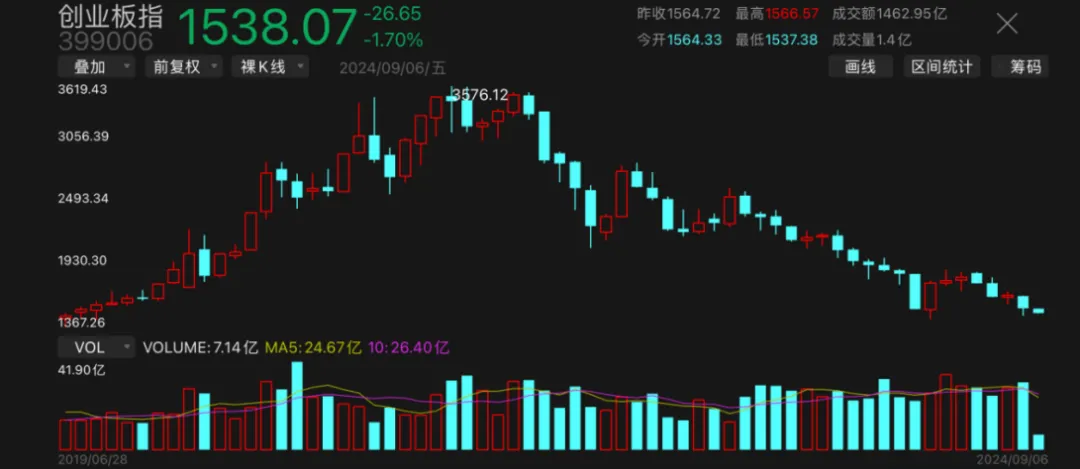The height and width of the screenshot is (469, 1080).
Task: Click the volume axis label 41.90亿
Action: (83, 371)
